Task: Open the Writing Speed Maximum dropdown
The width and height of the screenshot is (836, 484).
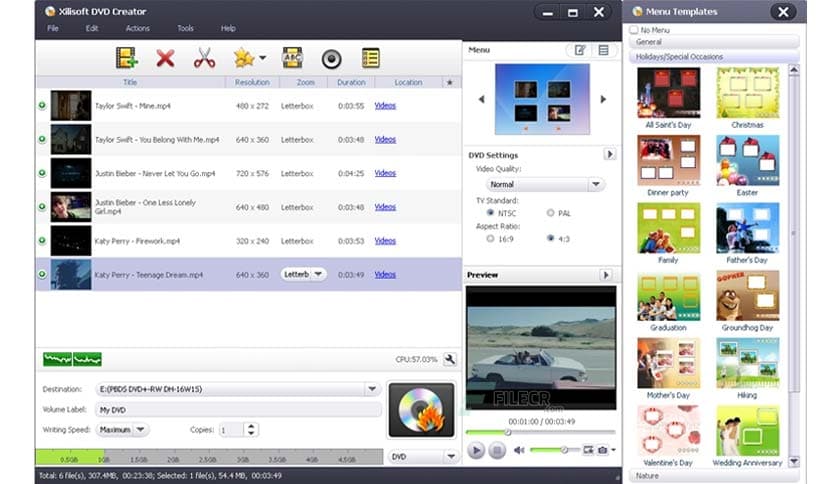Action: pyautogui.click(x=123, y=430)
